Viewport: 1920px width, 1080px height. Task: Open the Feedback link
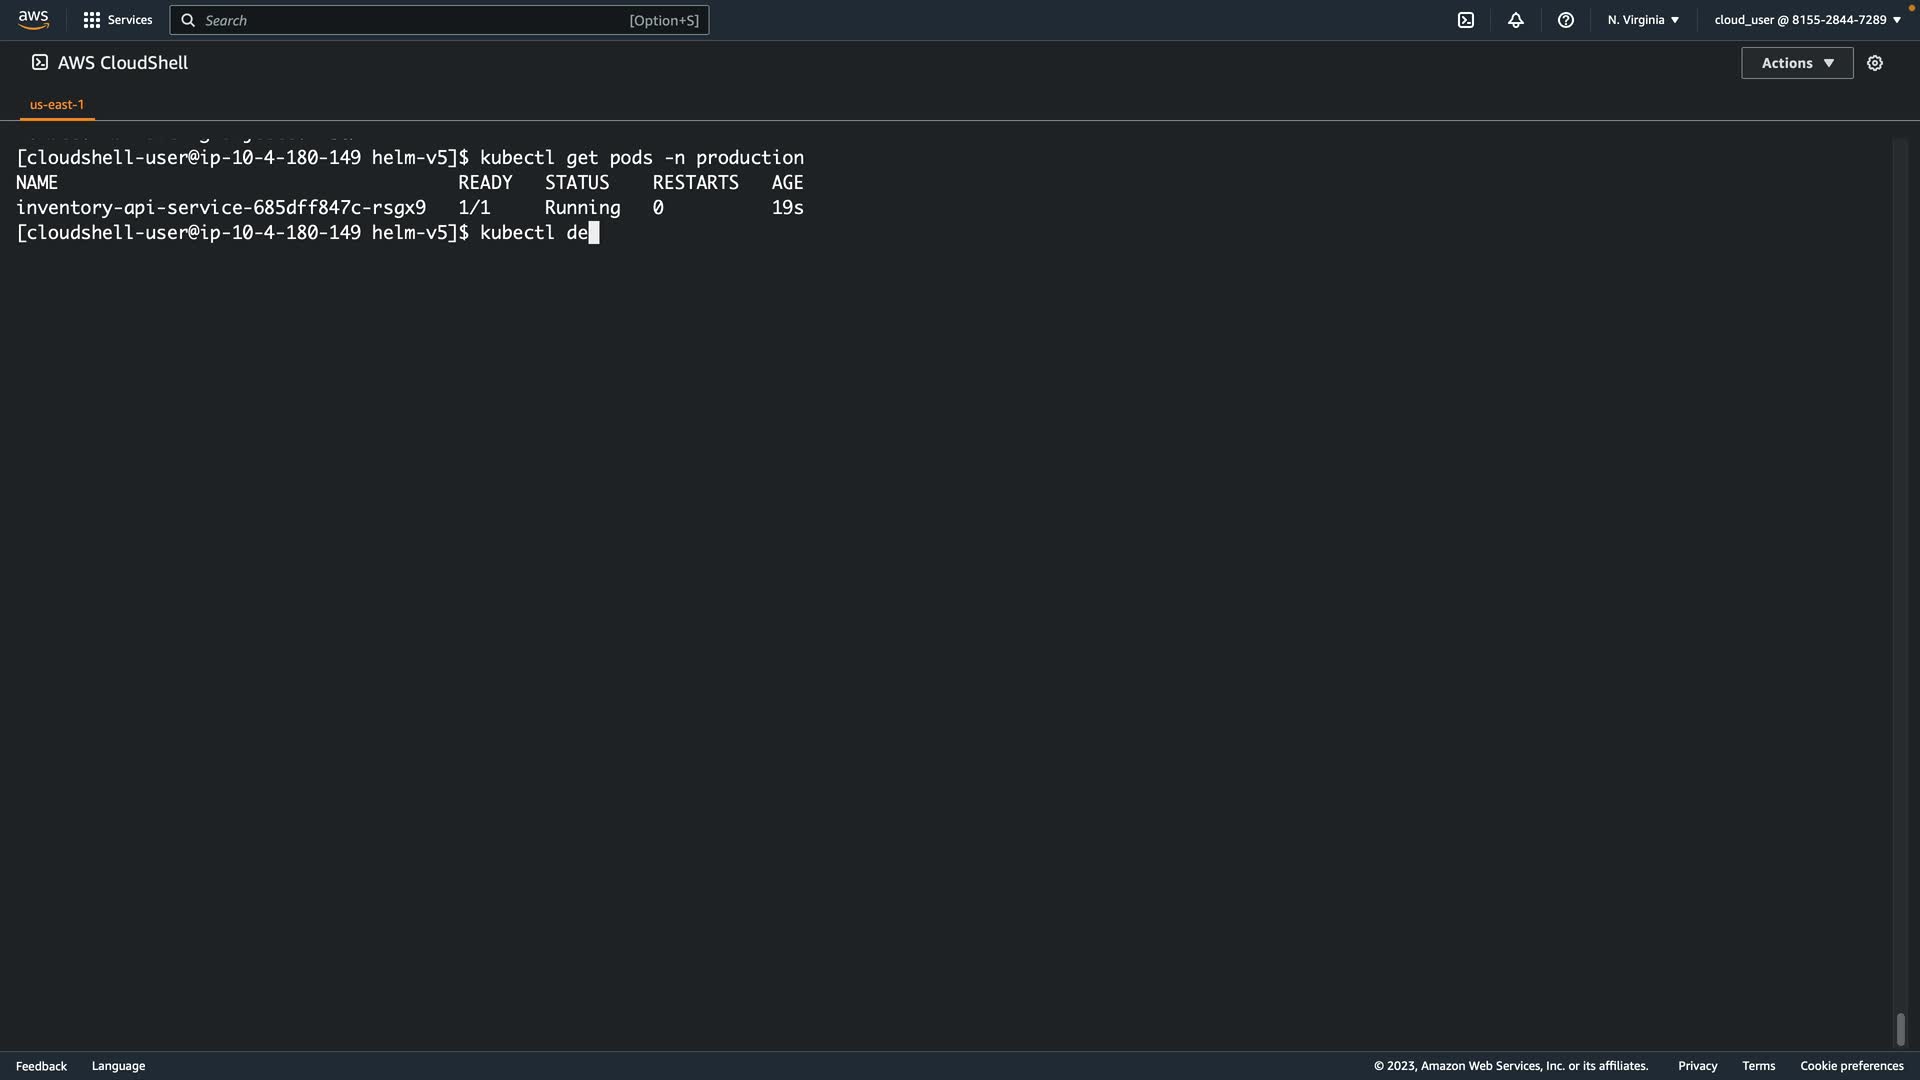click(41, 1066)
